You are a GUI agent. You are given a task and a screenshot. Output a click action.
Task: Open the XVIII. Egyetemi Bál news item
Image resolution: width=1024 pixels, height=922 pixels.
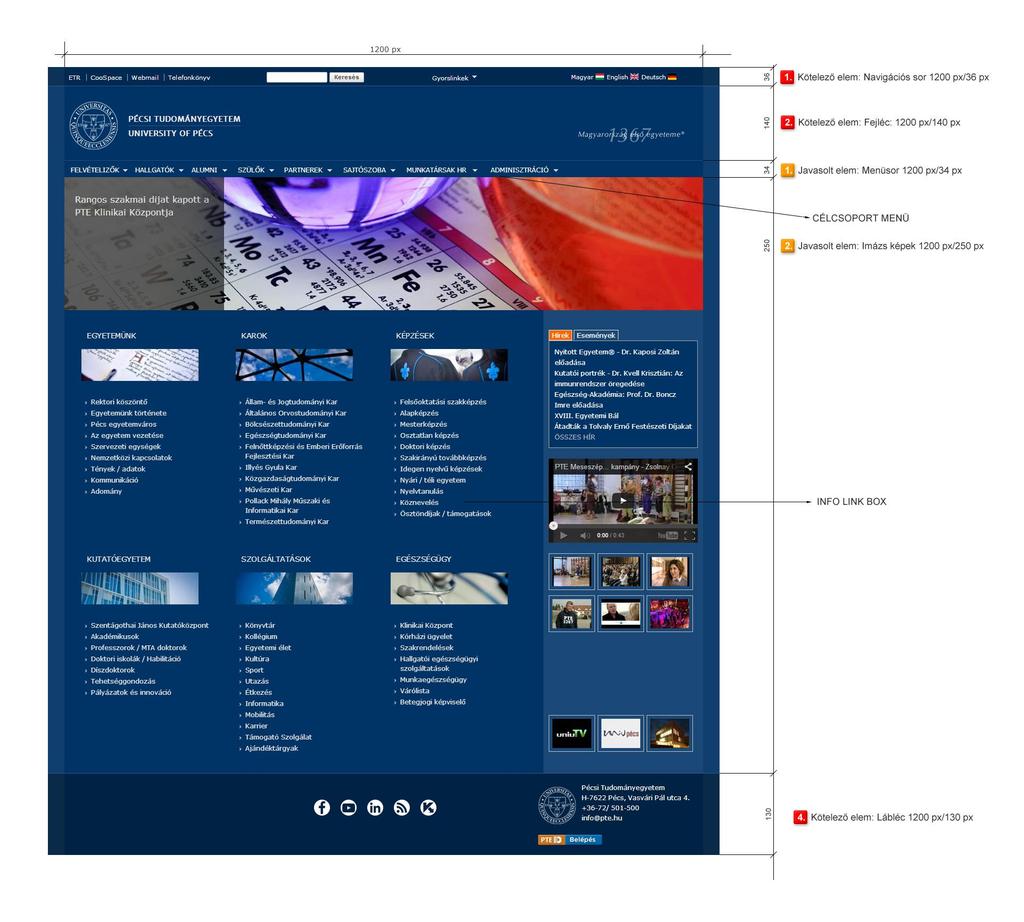[586, 416]
